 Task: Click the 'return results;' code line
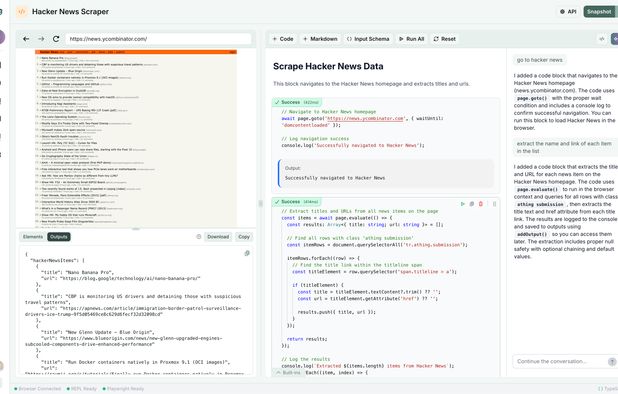307,339
